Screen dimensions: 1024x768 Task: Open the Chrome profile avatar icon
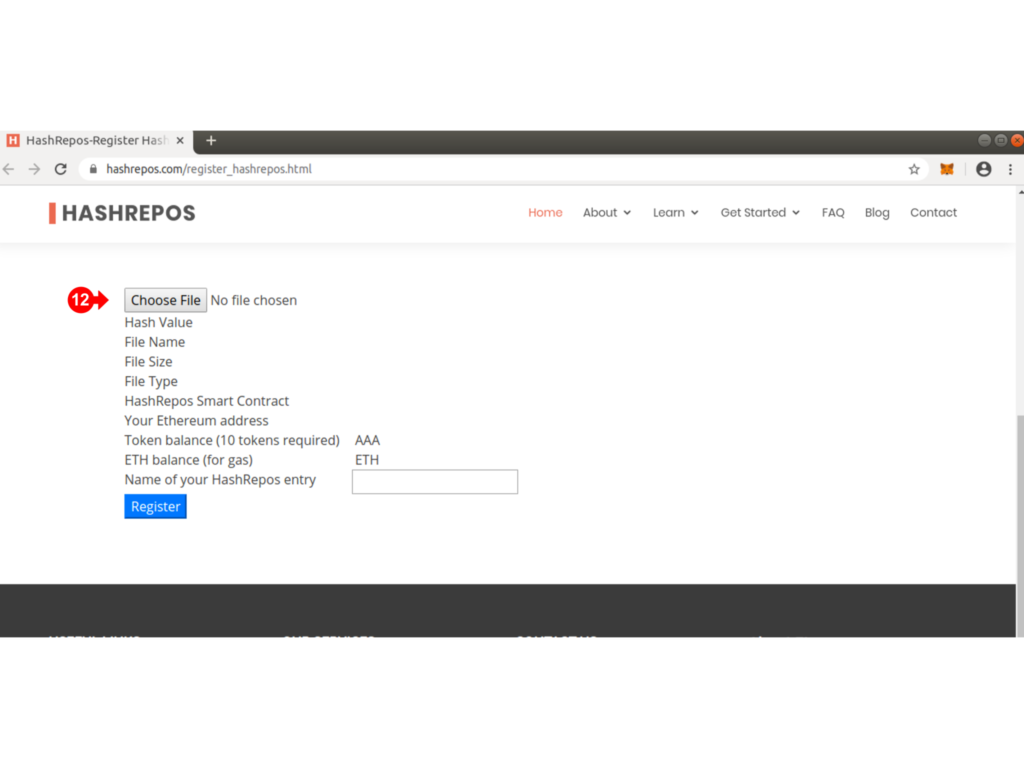(983, 169)
